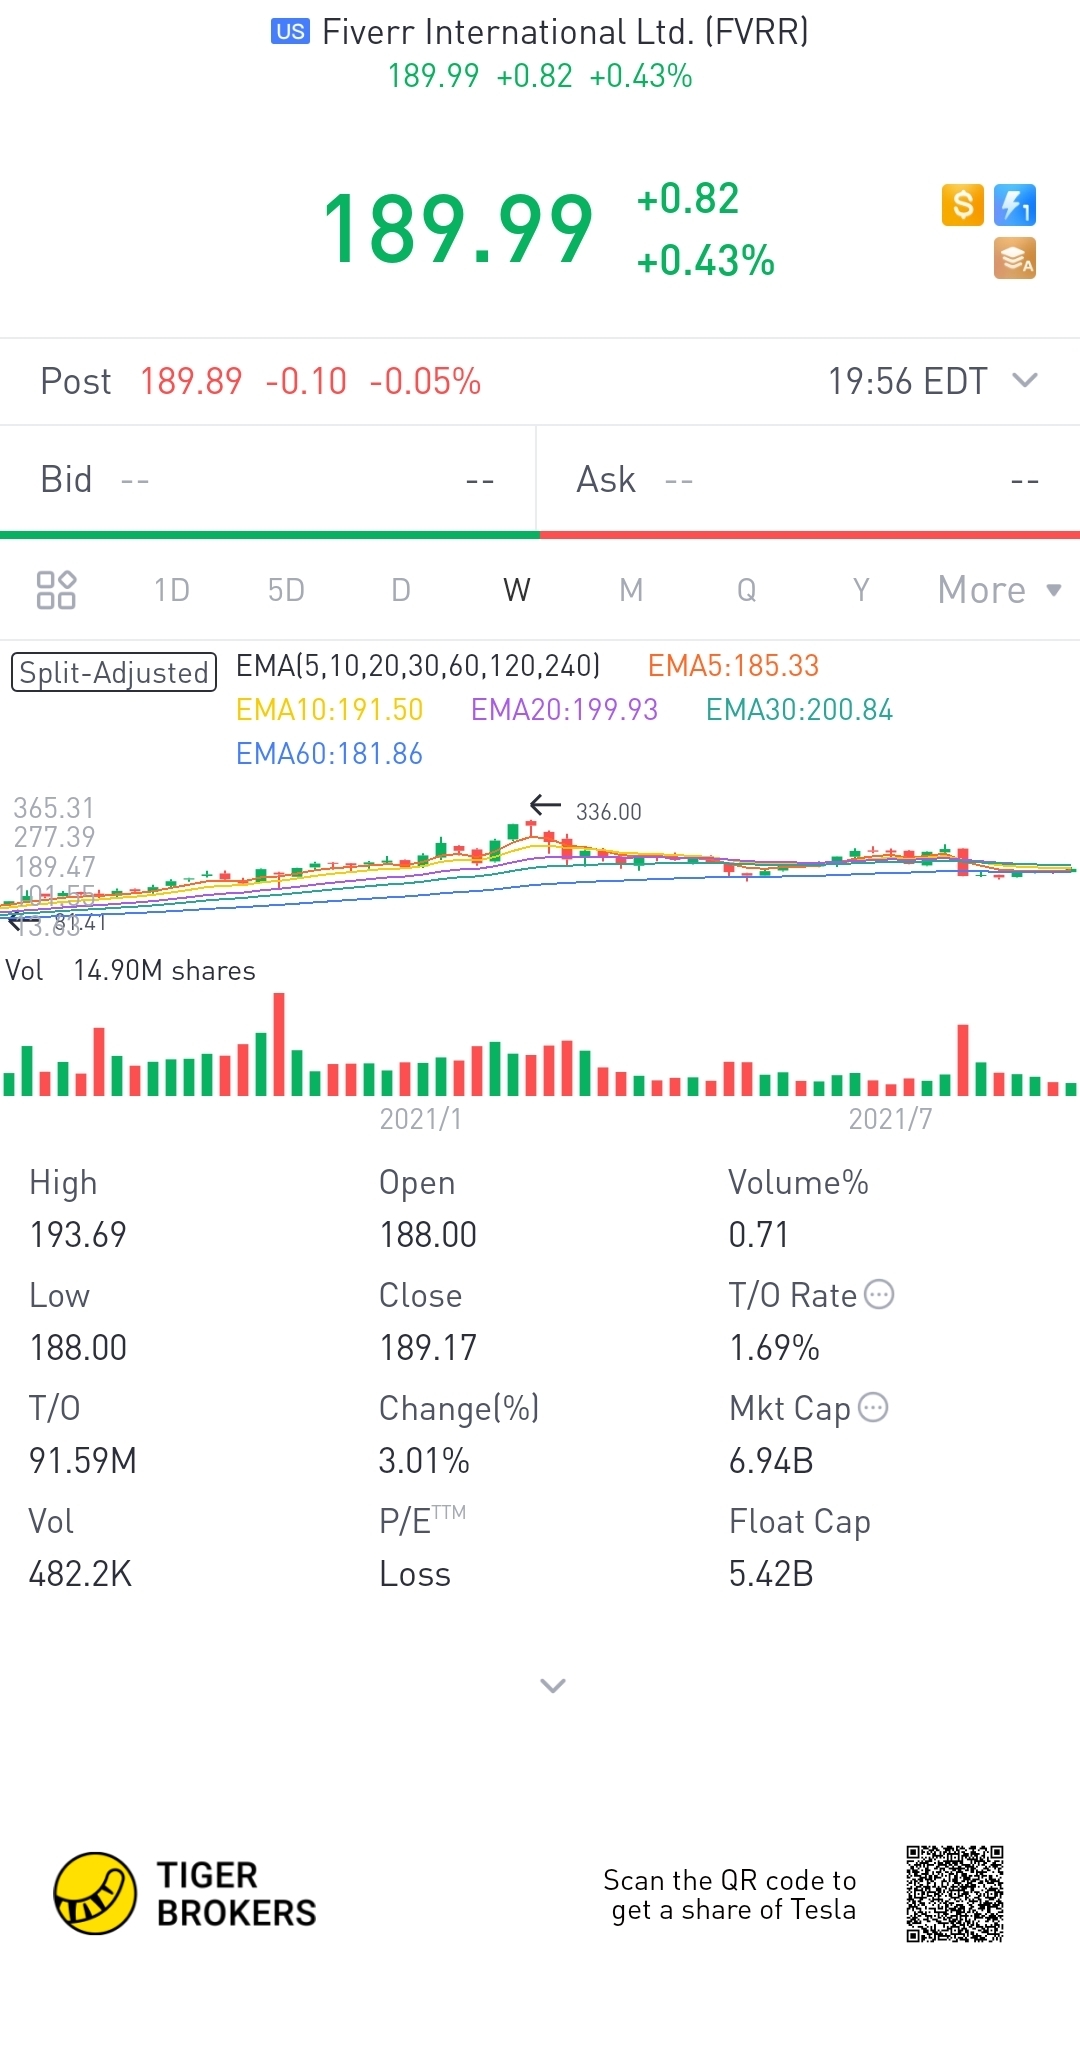Open the blue lightning level-1 icon
This screenshot has height=2060, width=1080.
1015,205
